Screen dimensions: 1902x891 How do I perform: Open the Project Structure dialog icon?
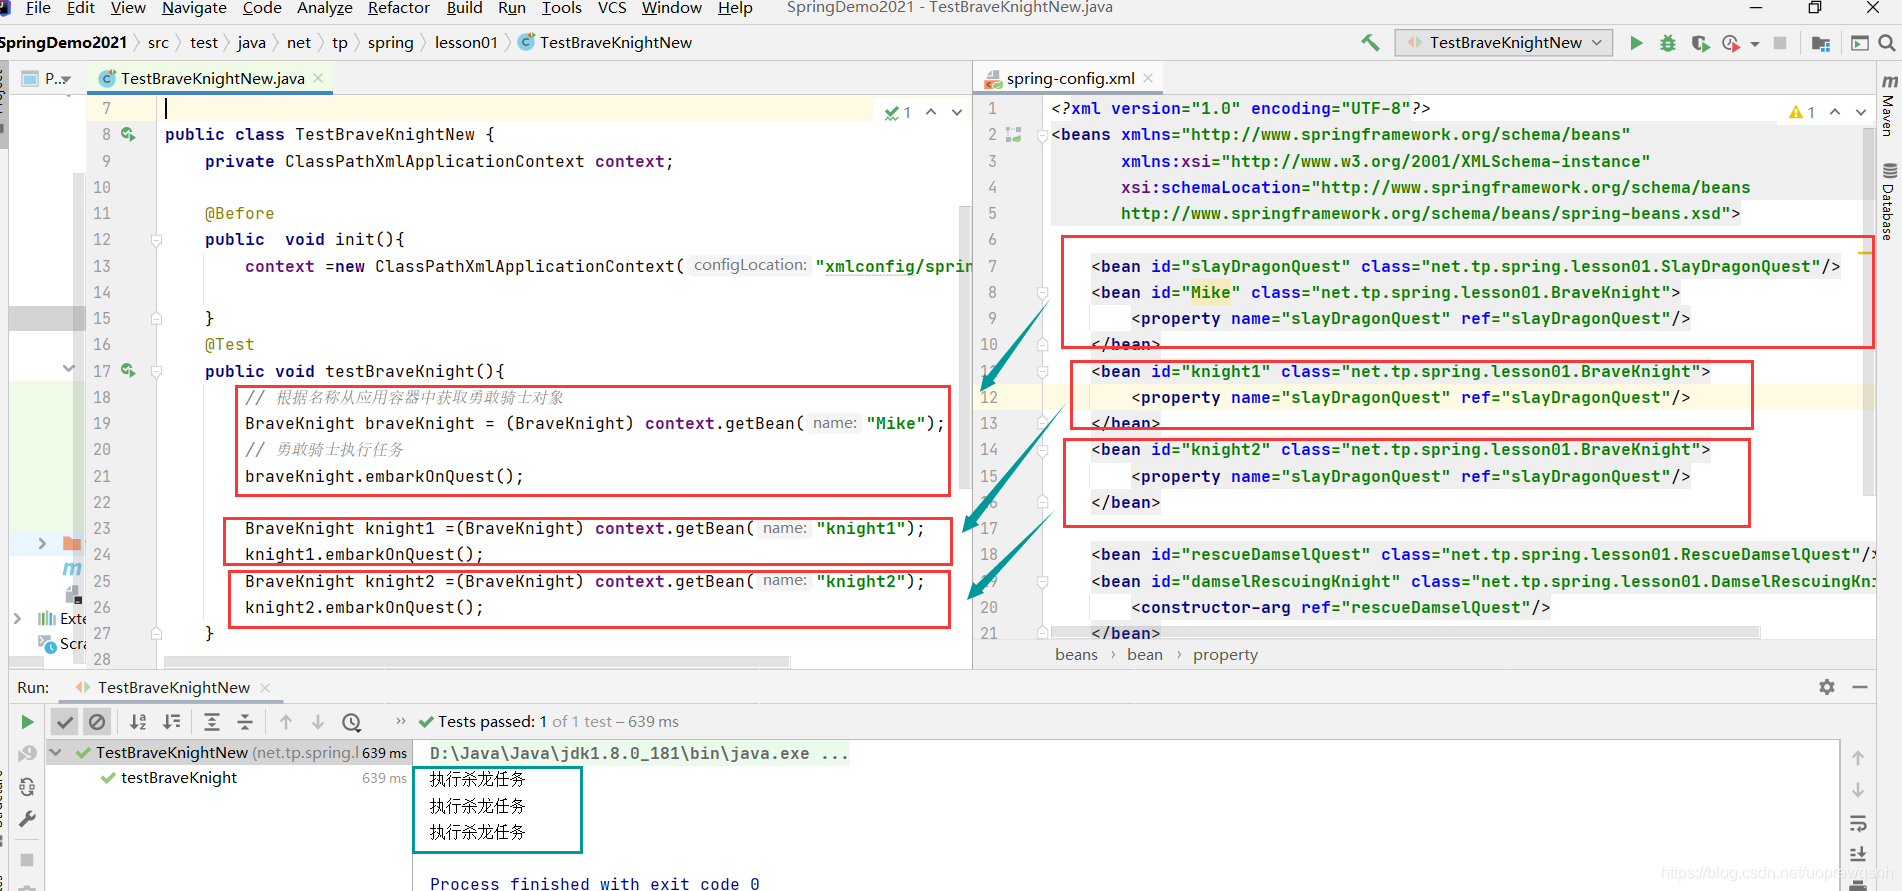pyautogui.click(x=1821, y=43)
